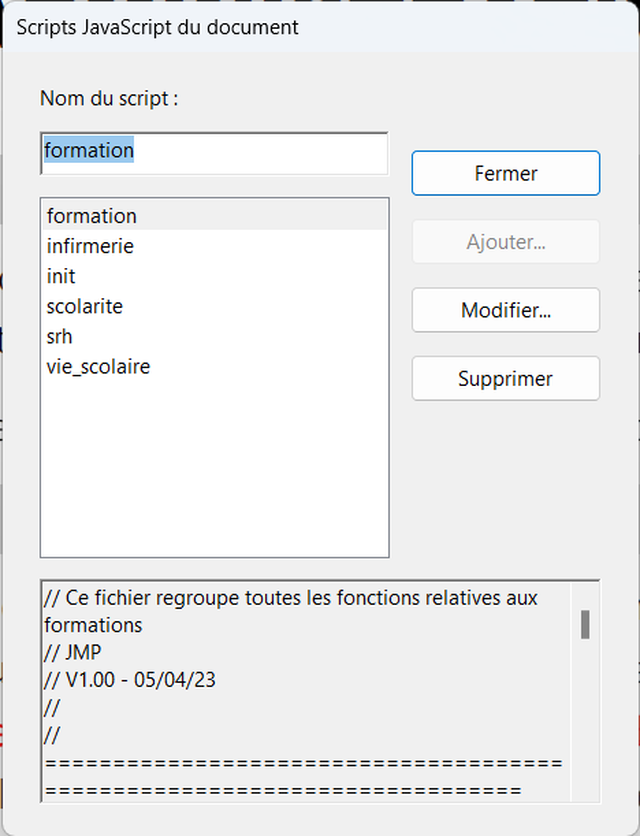
Task: Click the empty area of the script list
Action: [213, 470]
